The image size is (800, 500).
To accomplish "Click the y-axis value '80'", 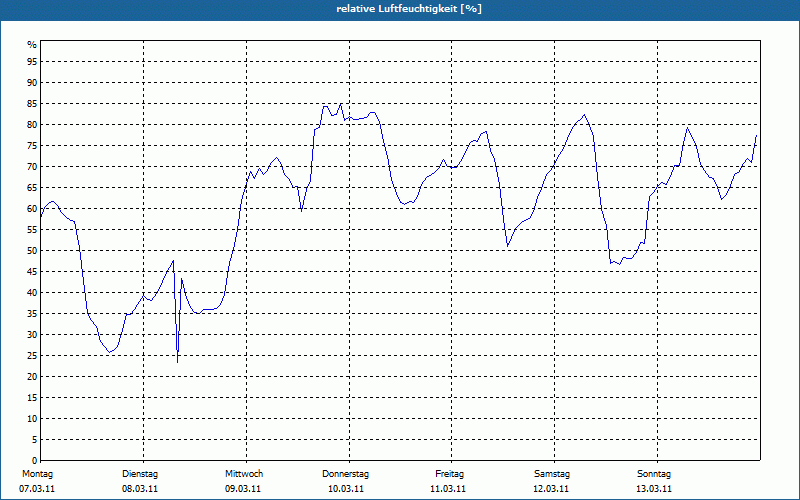I will [32, 125].
